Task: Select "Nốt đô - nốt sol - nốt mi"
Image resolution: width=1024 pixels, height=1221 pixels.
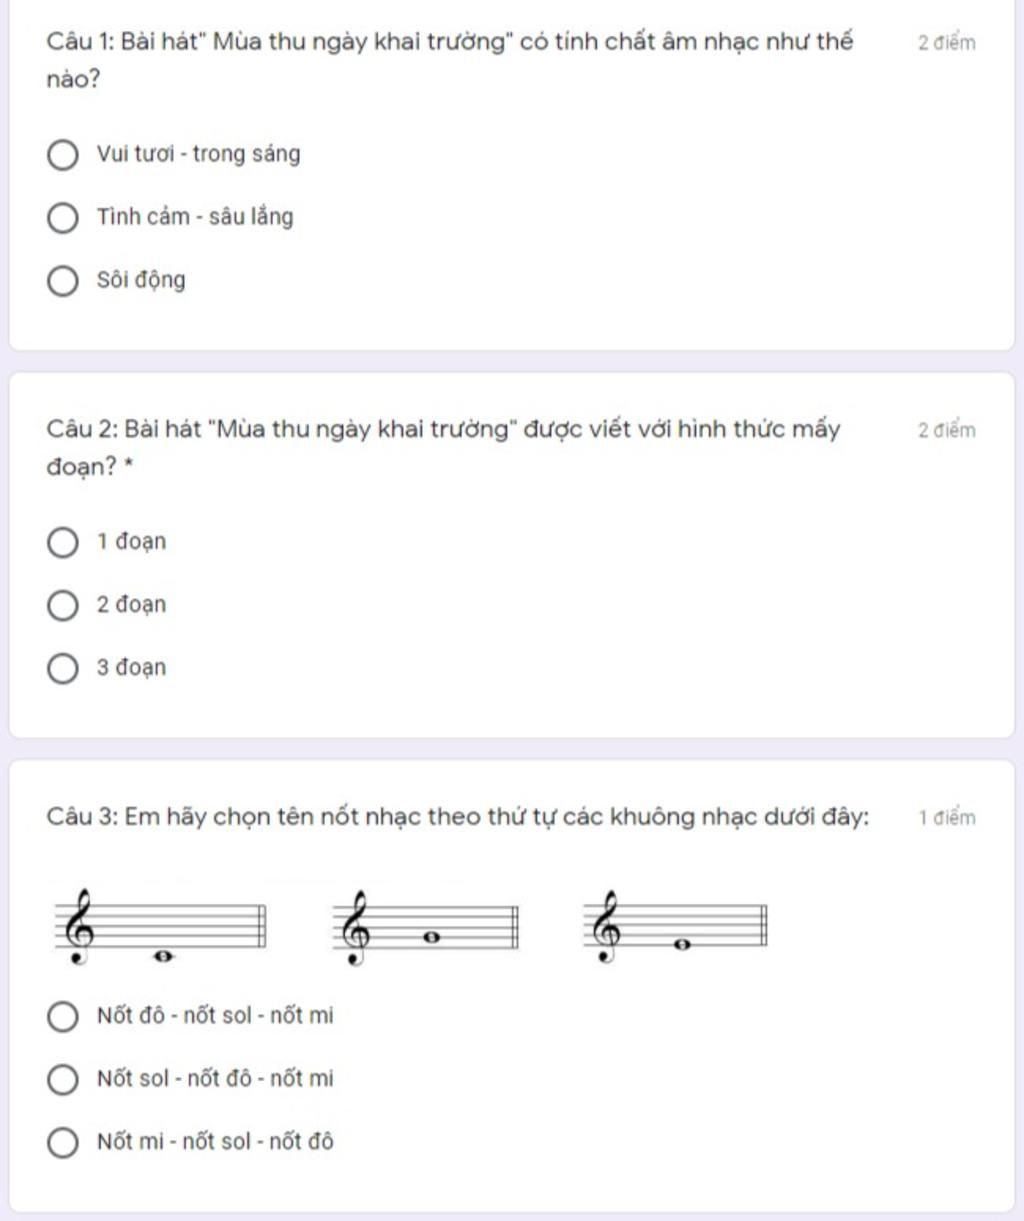Action: tap(62, 1017)
